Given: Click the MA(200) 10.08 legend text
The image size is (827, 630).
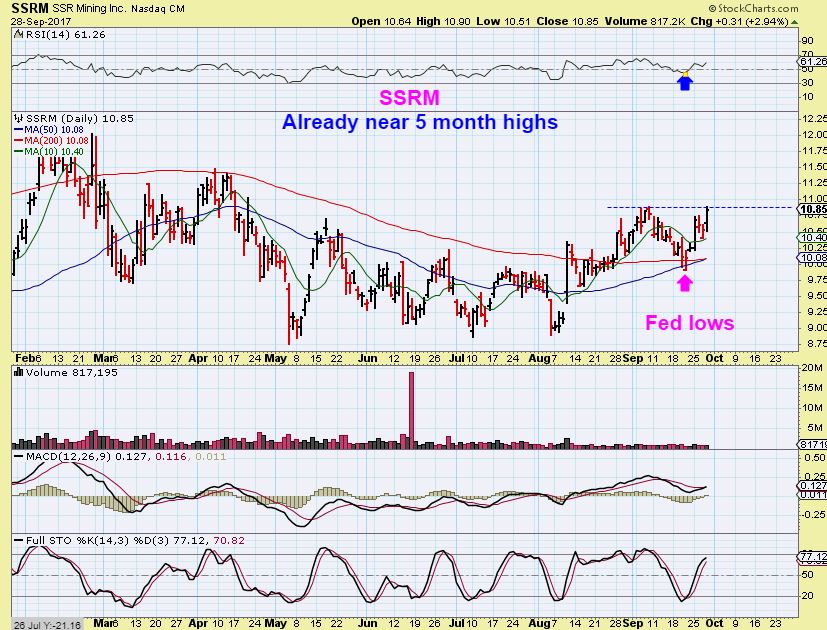Looking at the screenshot, I should (56, 140).
